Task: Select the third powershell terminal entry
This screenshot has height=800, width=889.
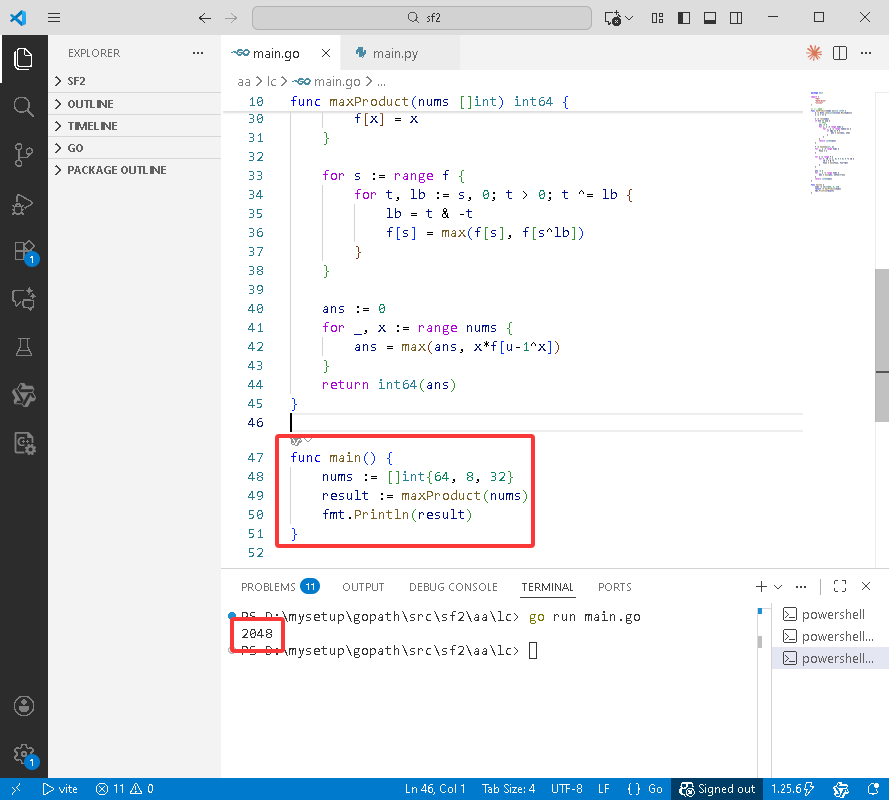Action: point(830,658)
